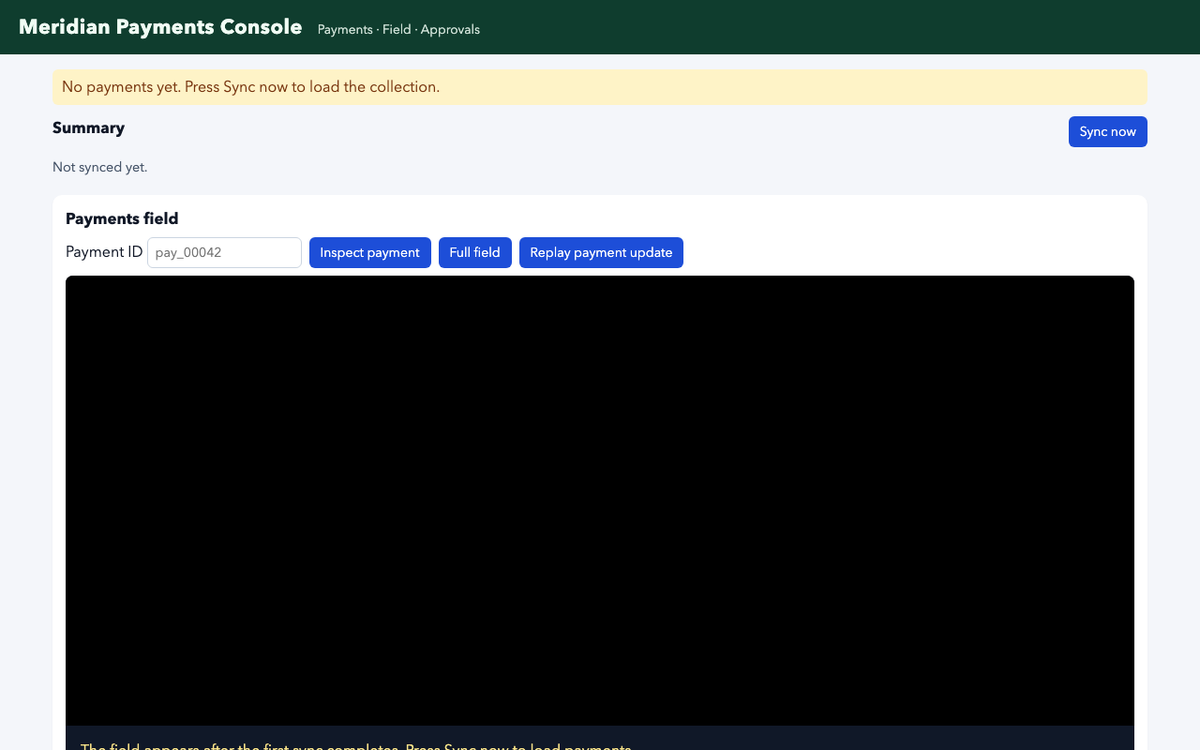1200x750 pixels.
Task: Click the Payment ID label
Action: (104, 252)
